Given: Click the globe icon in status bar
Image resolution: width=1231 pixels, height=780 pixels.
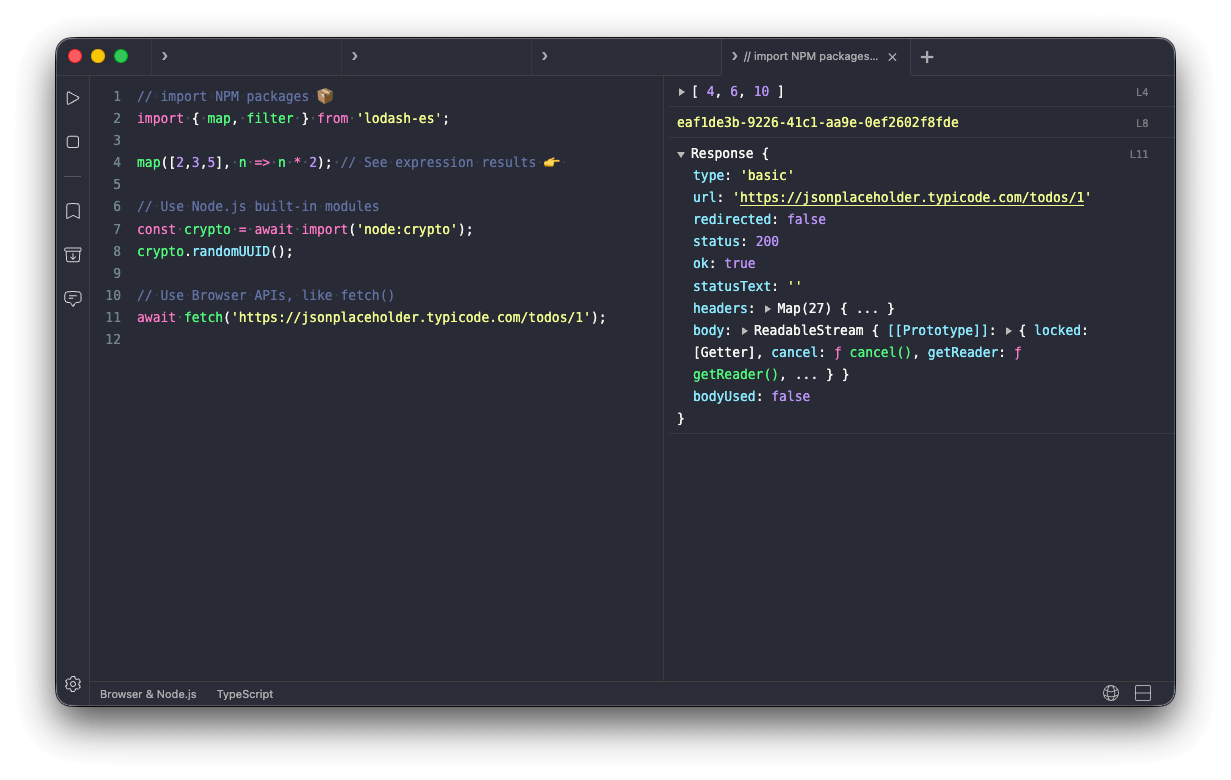Looking at the screenshot, I should pos(1110,693).
